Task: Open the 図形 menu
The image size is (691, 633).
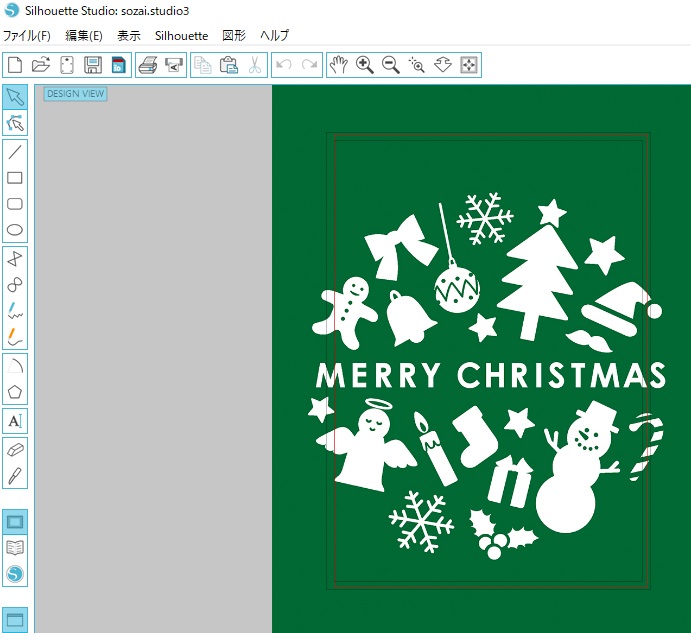Action: [x=233, y=35]
